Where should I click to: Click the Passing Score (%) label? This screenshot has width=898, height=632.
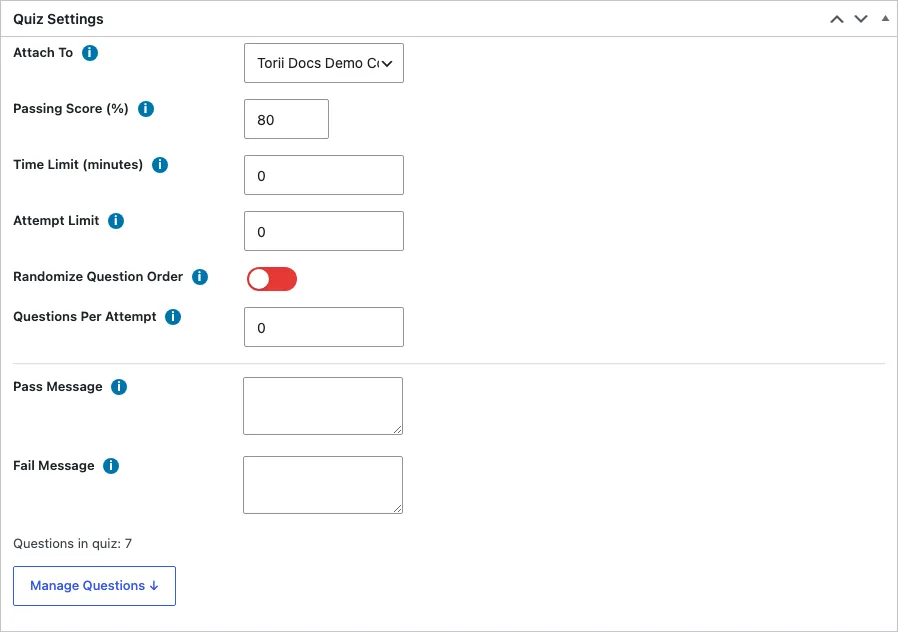(x=71, y=109)
